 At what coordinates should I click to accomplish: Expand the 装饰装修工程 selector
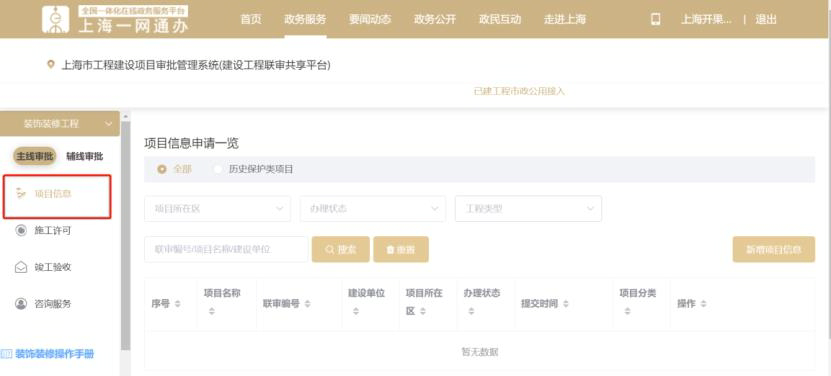tap(60, 124)
